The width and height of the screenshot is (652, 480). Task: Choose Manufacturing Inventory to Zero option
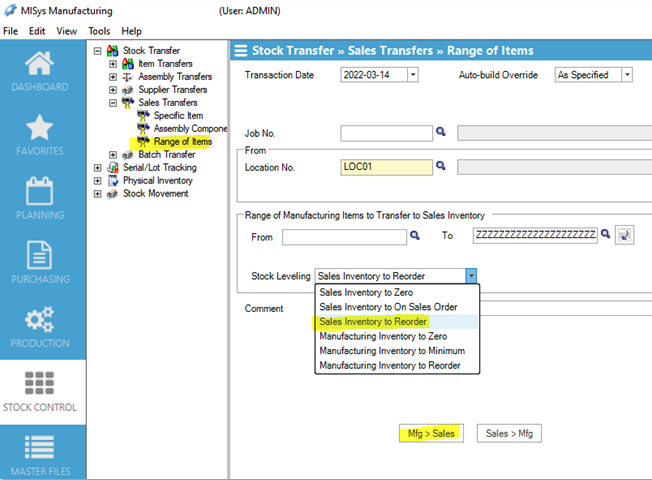click(x=398, y=336)
